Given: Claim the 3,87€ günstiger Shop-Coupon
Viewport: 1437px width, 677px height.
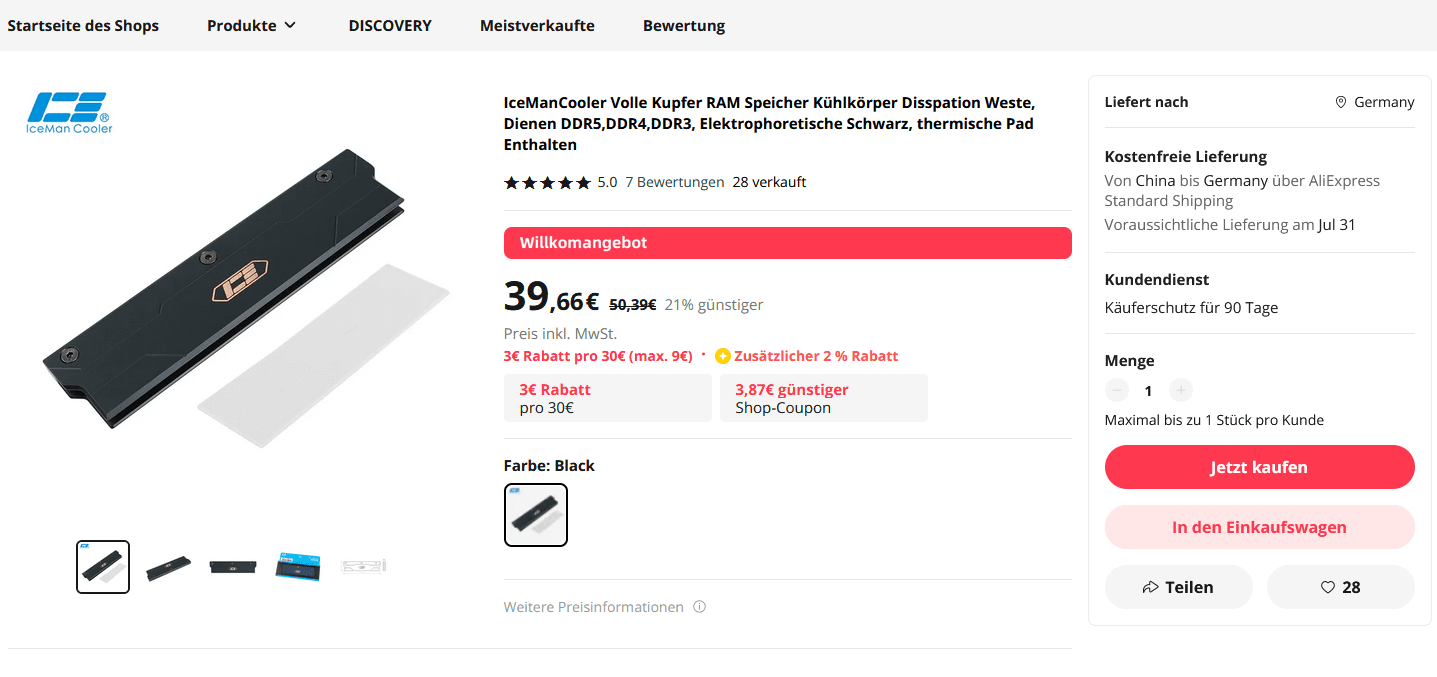Looking at the screenshot, I should (x=824, y=398).
